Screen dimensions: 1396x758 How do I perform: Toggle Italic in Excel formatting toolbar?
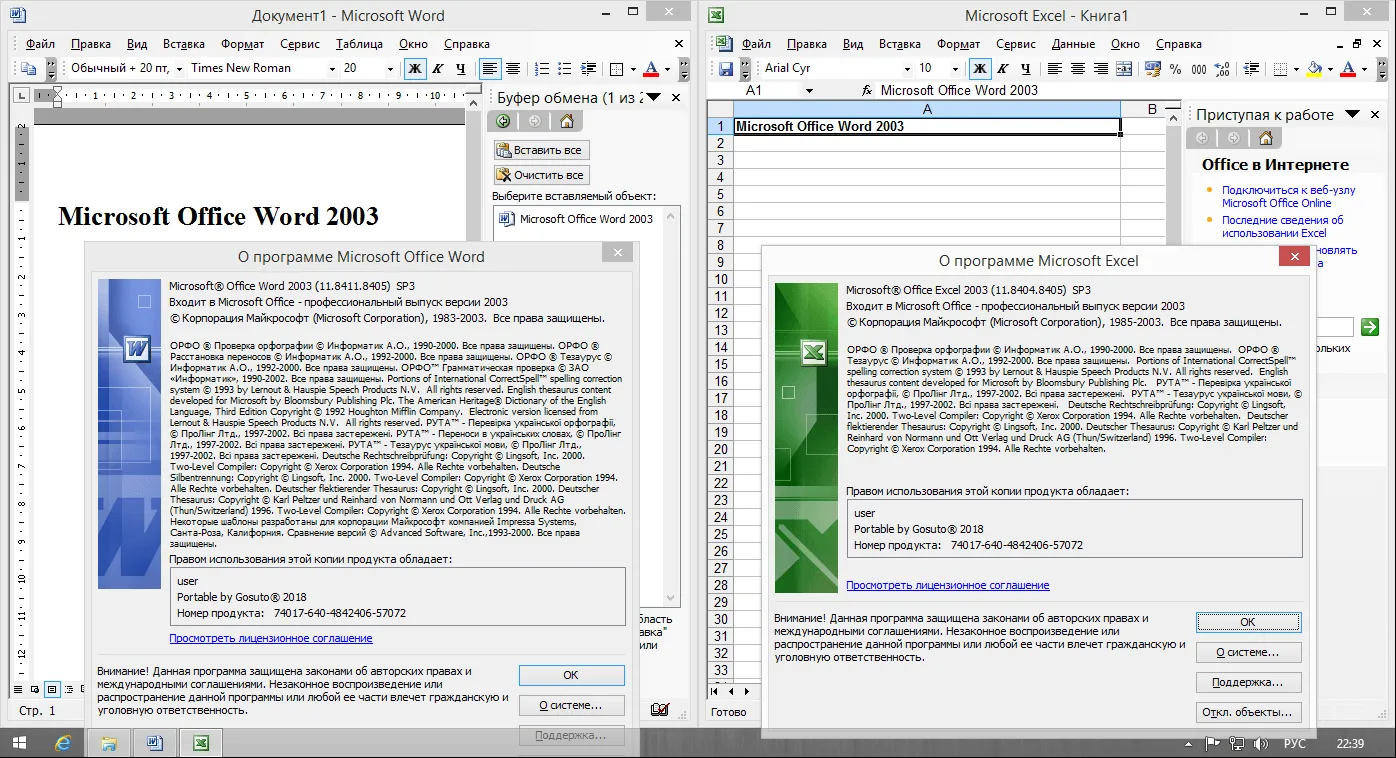tap(1003, 69)
